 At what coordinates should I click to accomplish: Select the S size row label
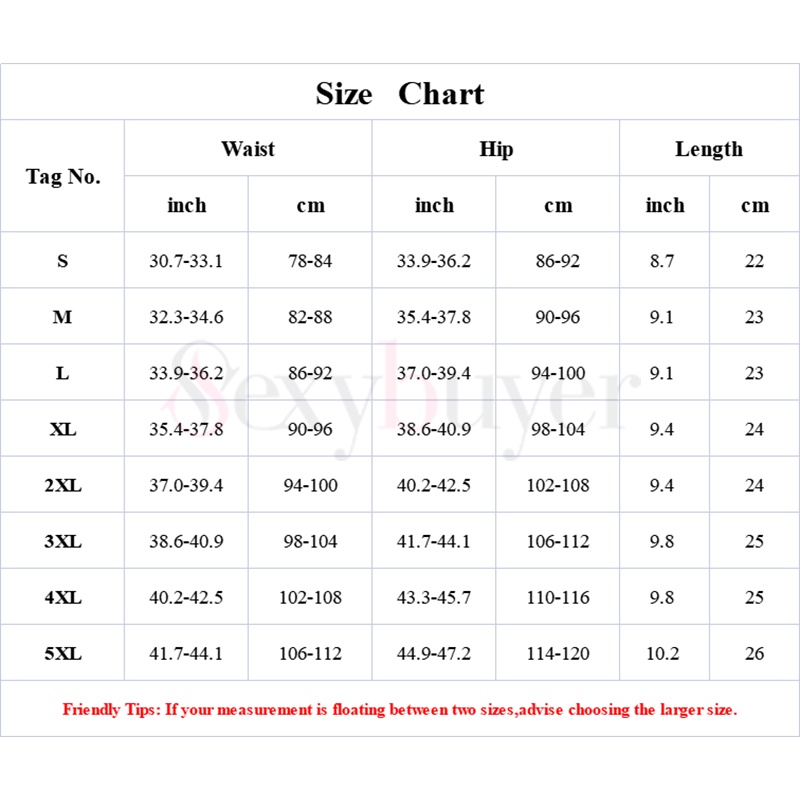click(x=63, y=261)
